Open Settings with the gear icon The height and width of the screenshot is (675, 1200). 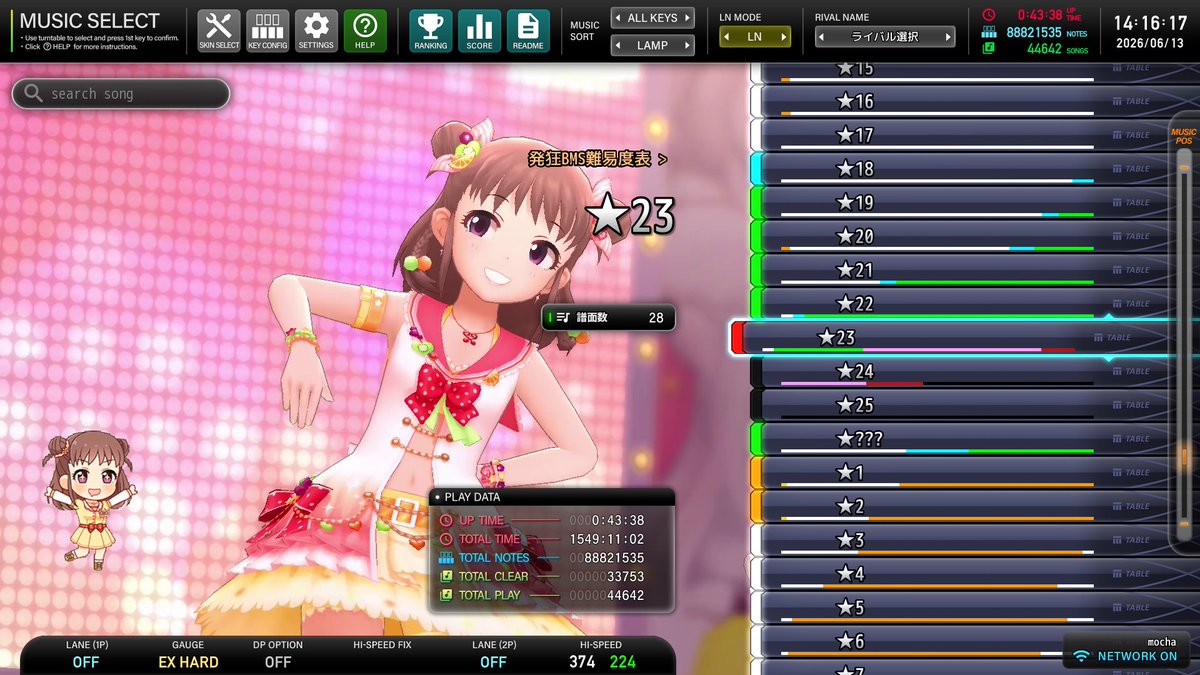316,31
